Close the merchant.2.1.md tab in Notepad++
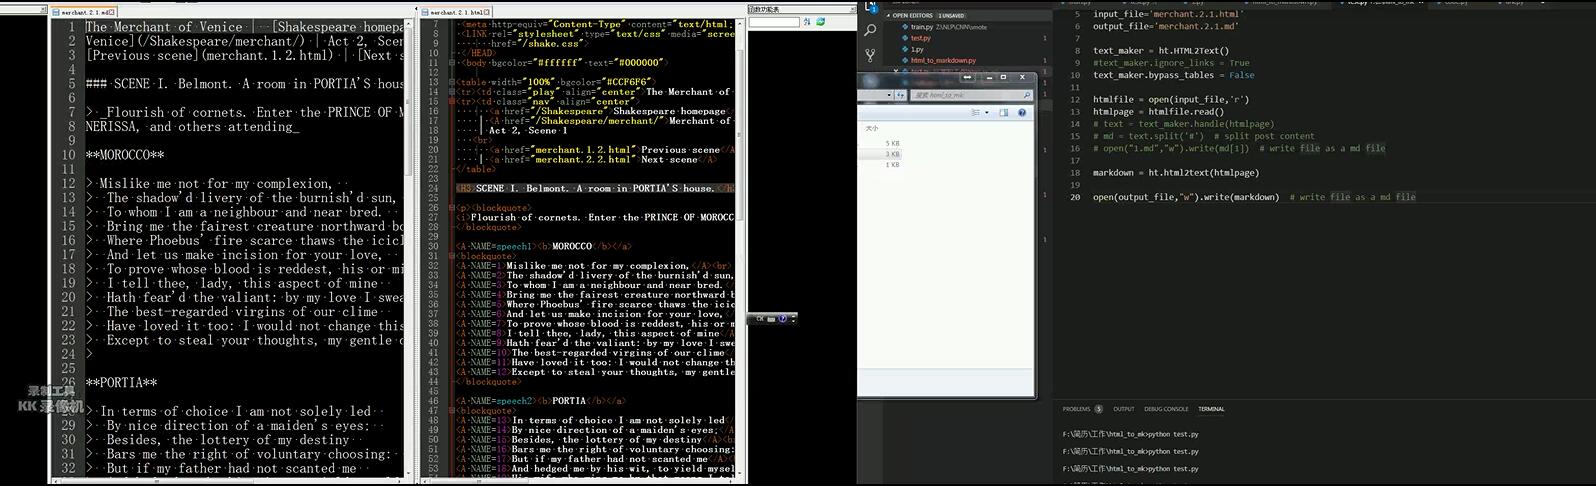This screenshot has width=1596, height=486. (x=112, y=12)
